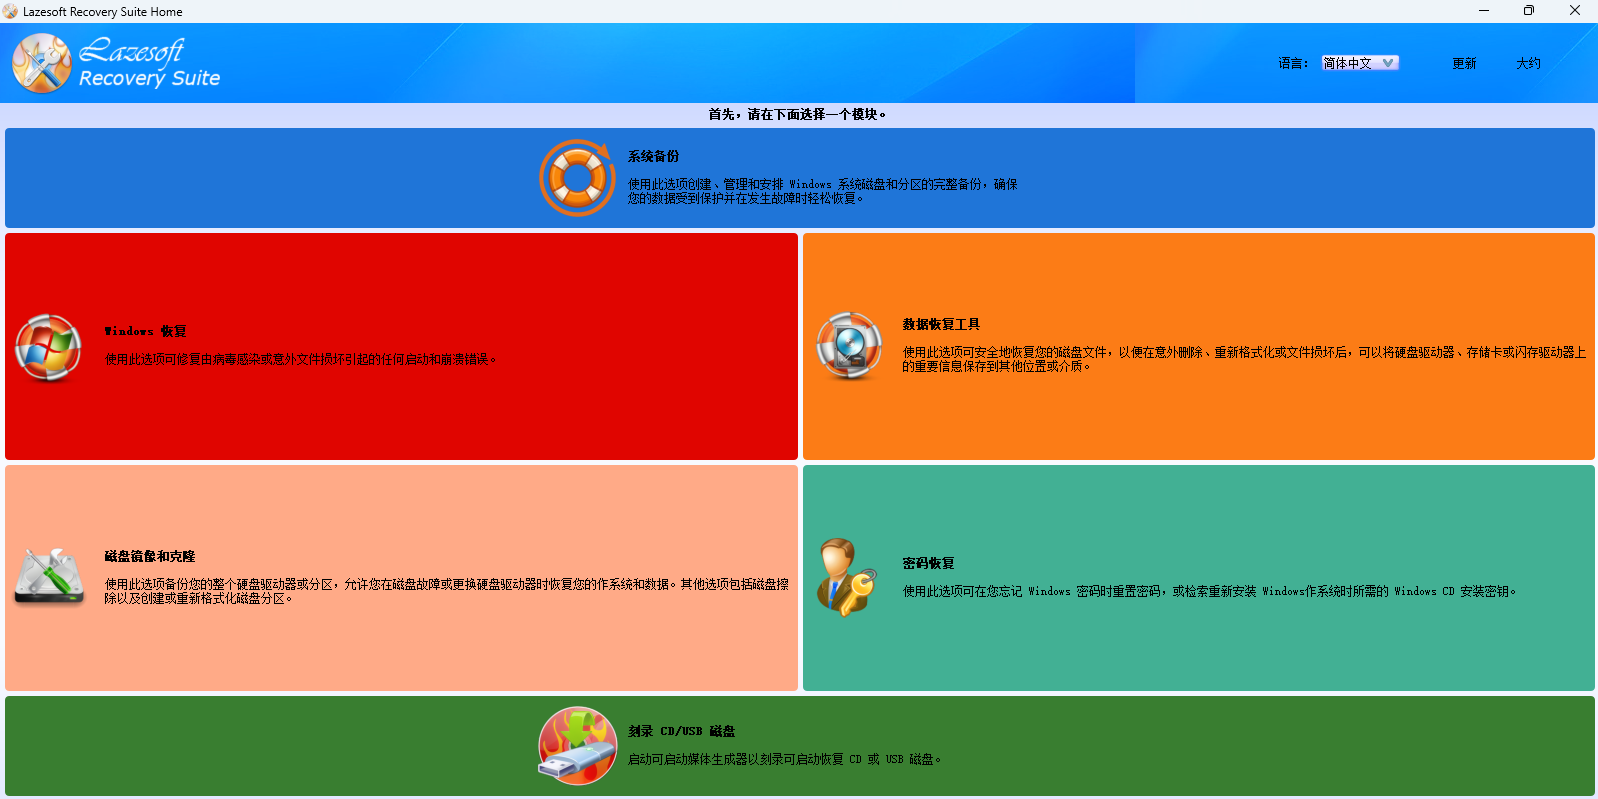
Task: Click the Windows 恢复 logo icon
Action: pos(48,347)
